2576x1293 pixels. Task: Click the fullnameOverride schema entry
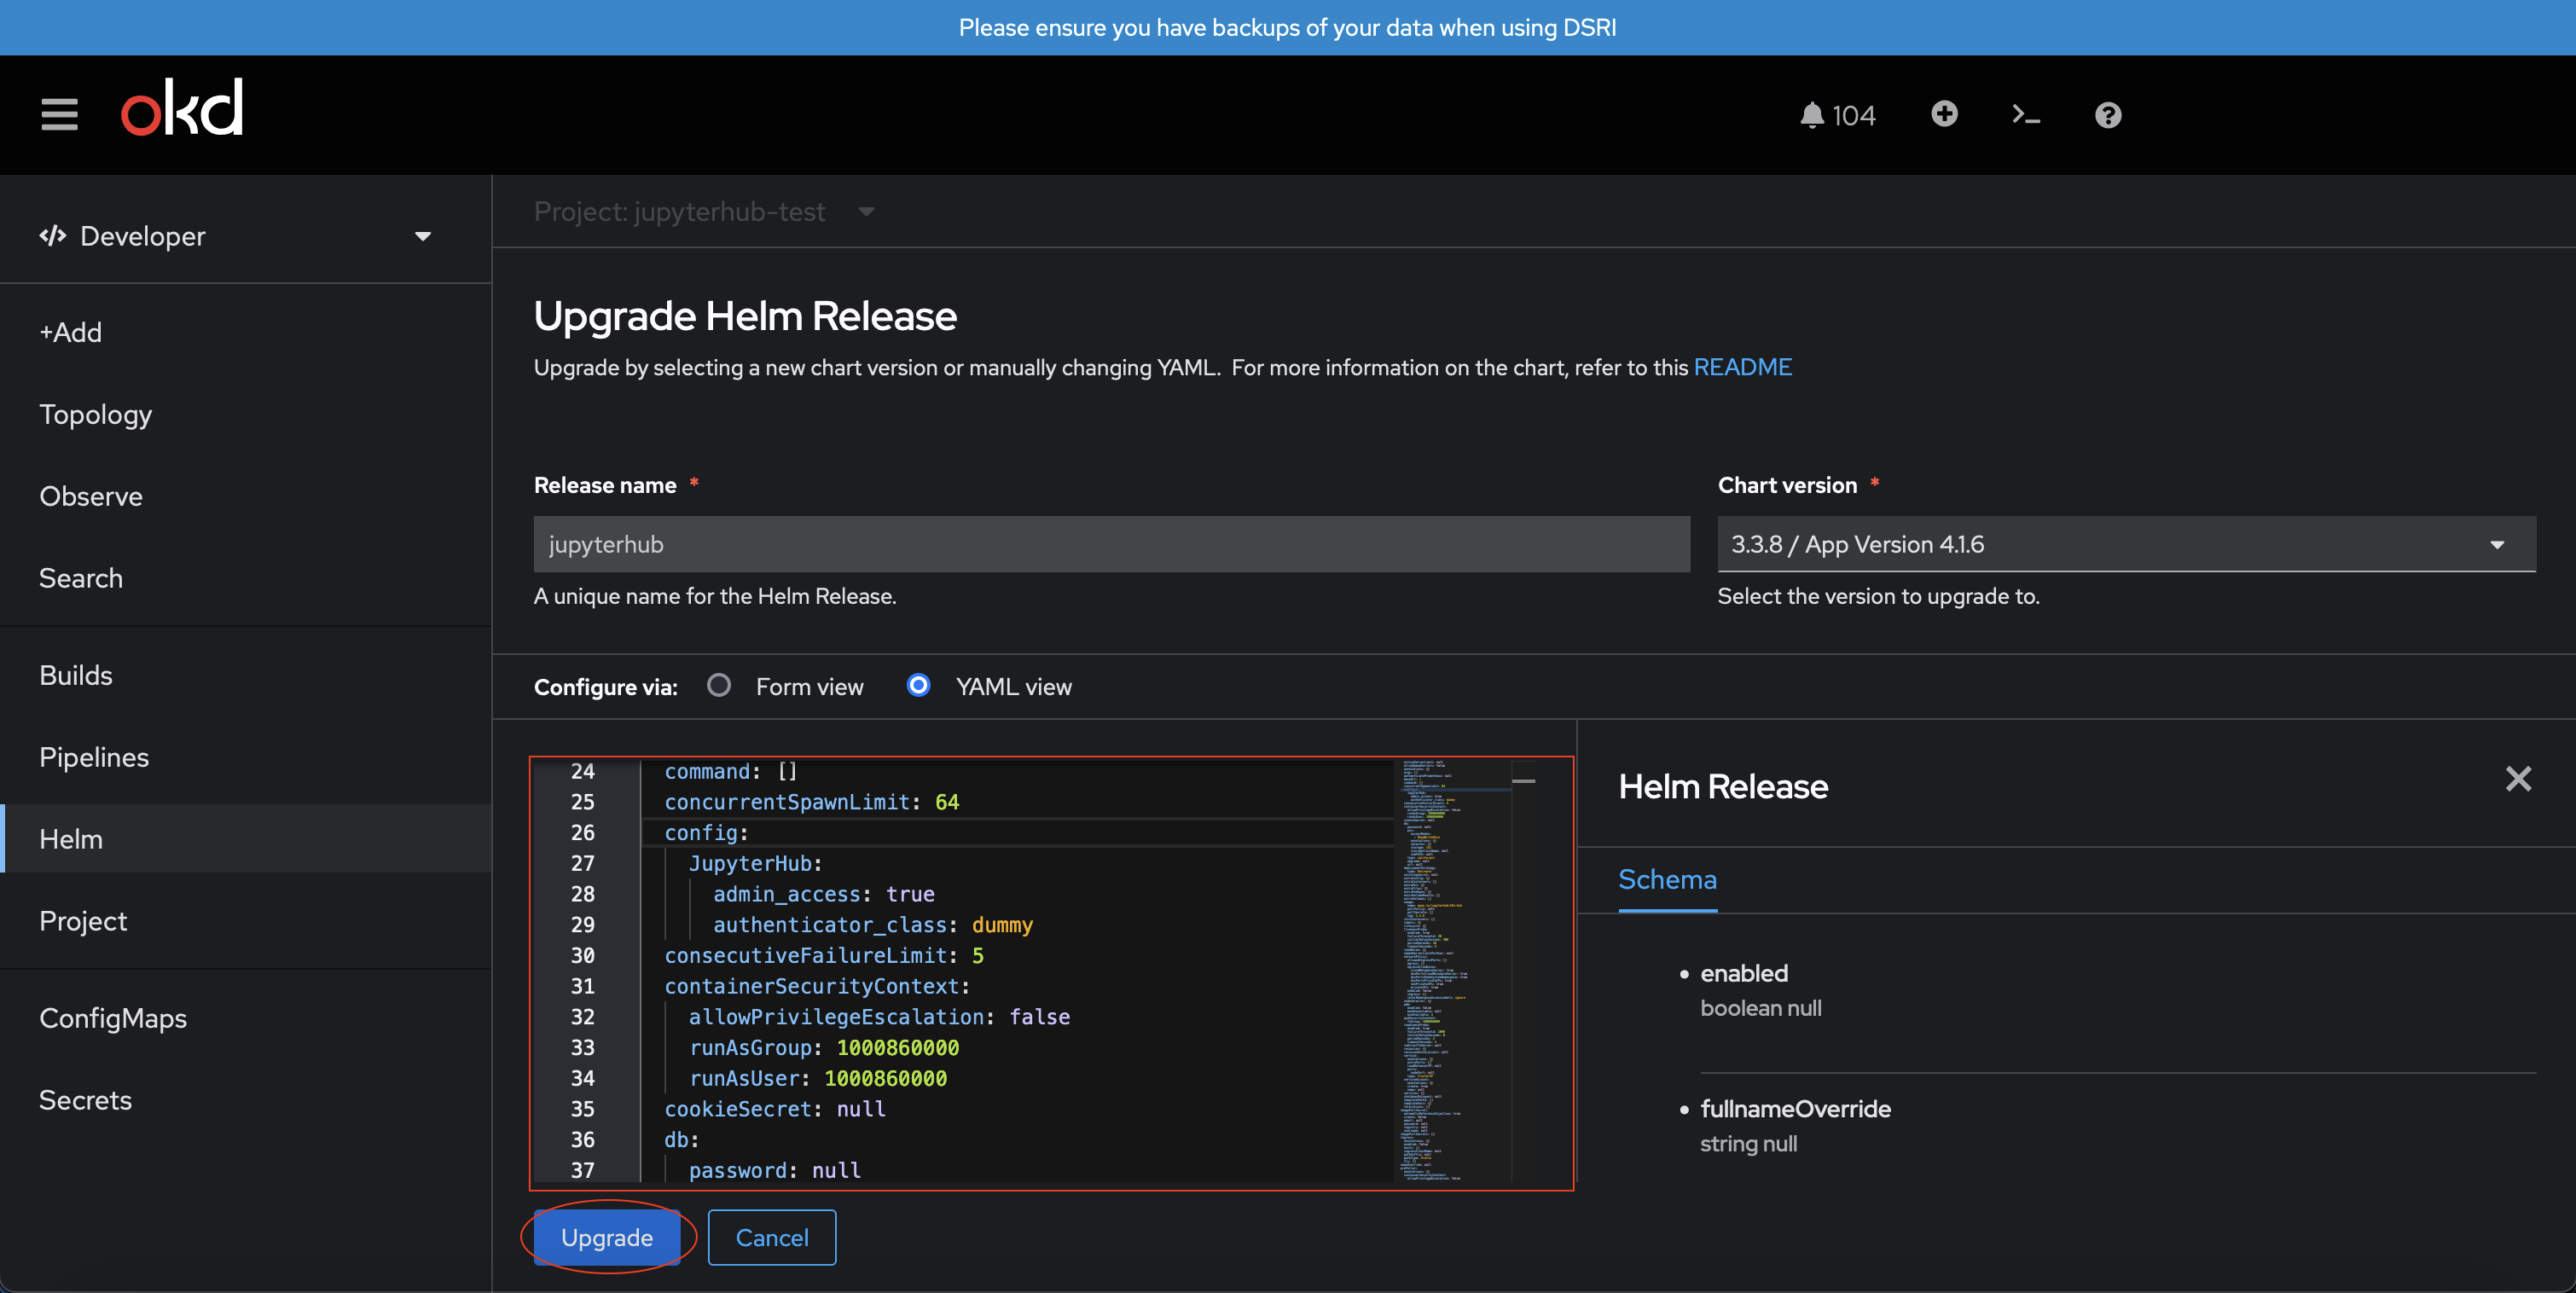coord(1795,1109)
